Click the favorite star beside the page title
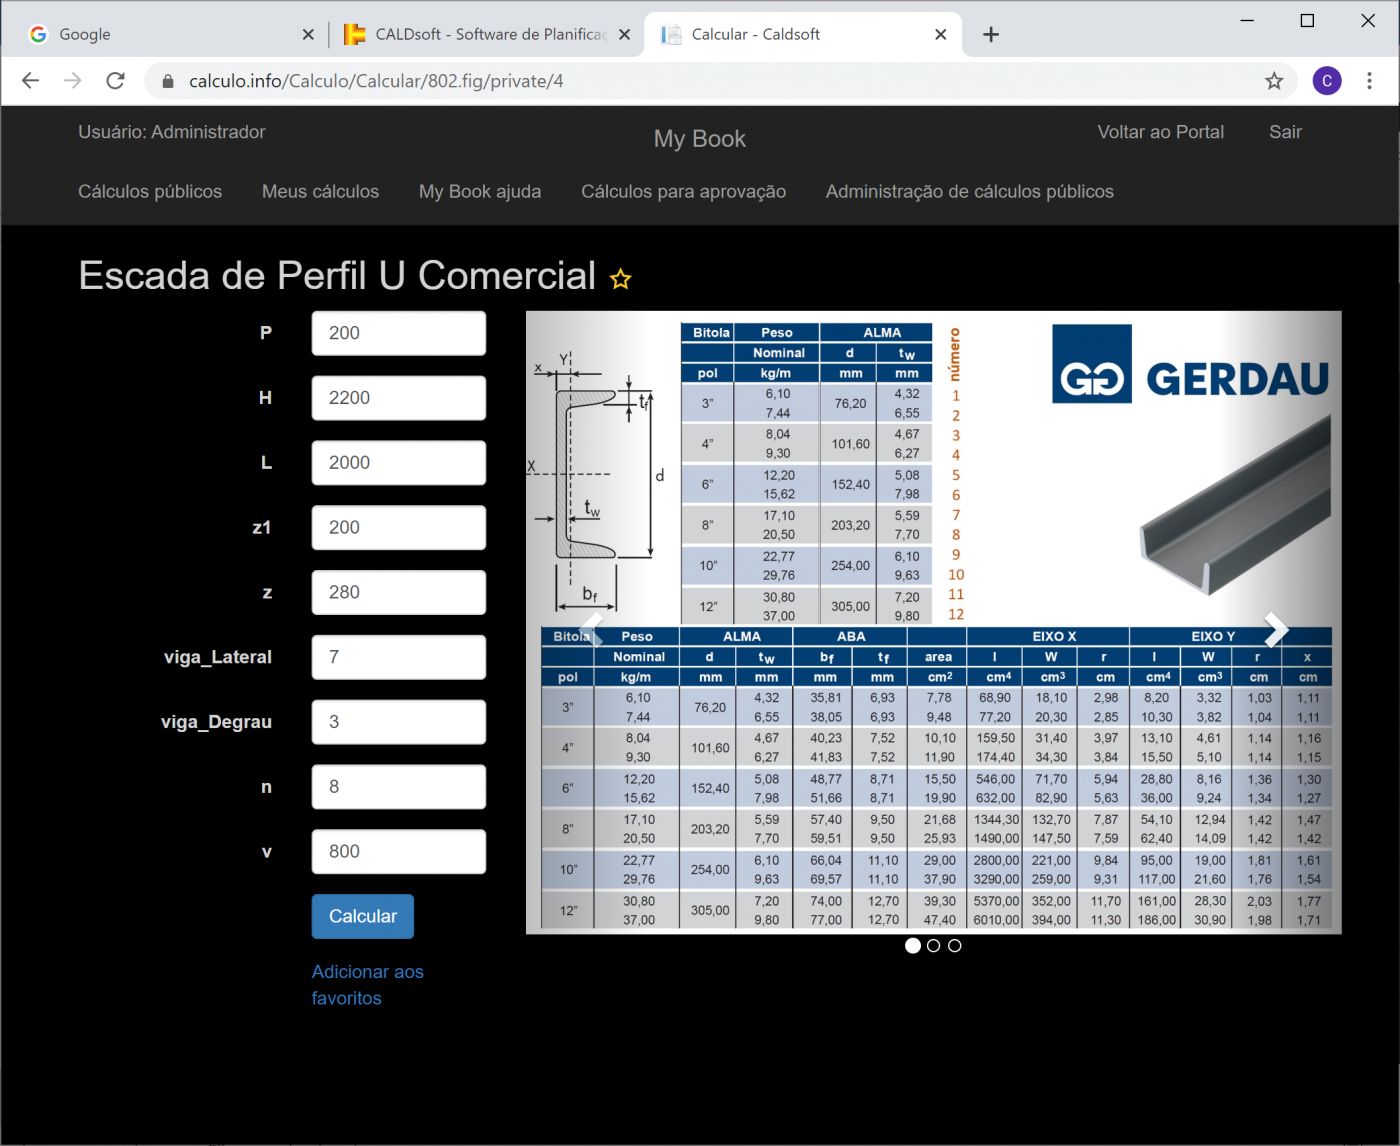1400x1146 pixels. coord(621,279)
